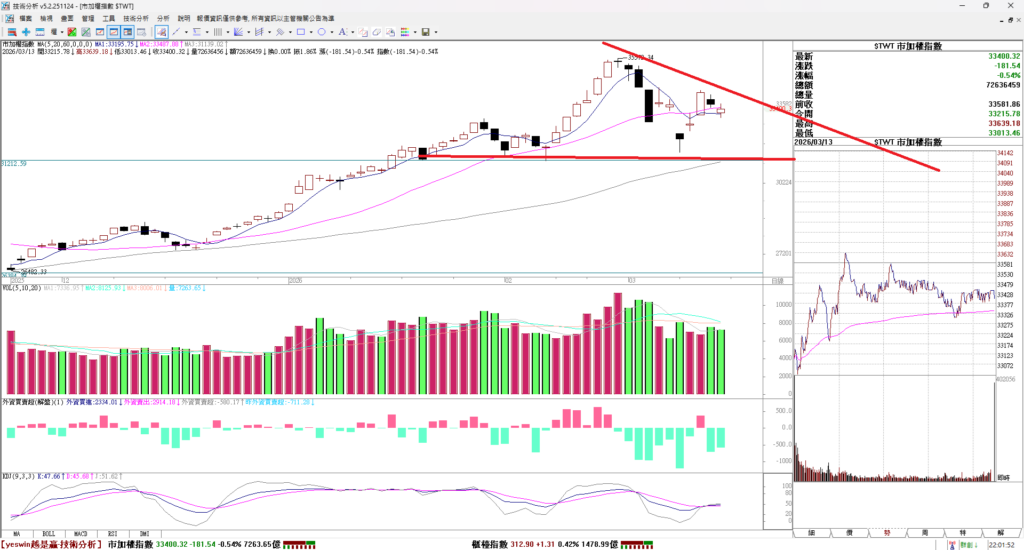
Task: Select the ellipse drawing tool
Action: 322,32
